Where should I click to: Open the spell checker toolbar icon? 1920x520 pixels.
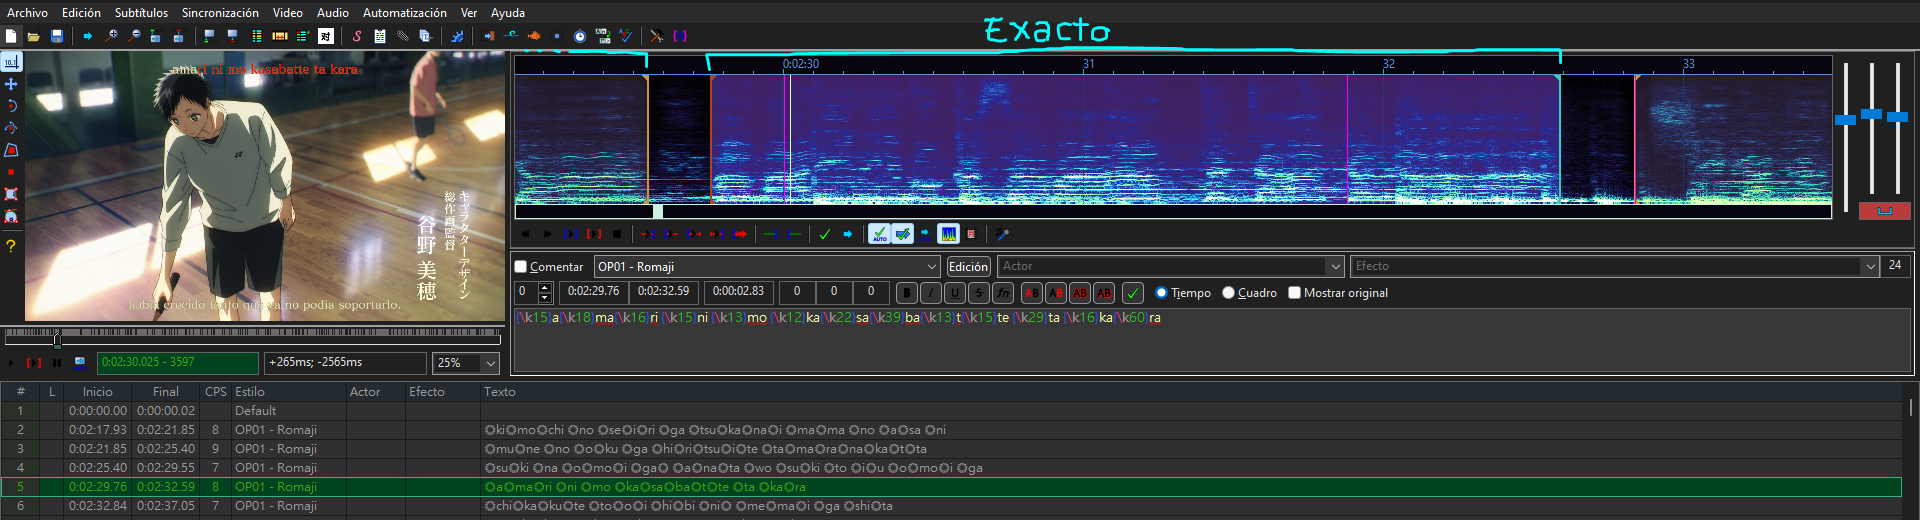tap(625, 36)
